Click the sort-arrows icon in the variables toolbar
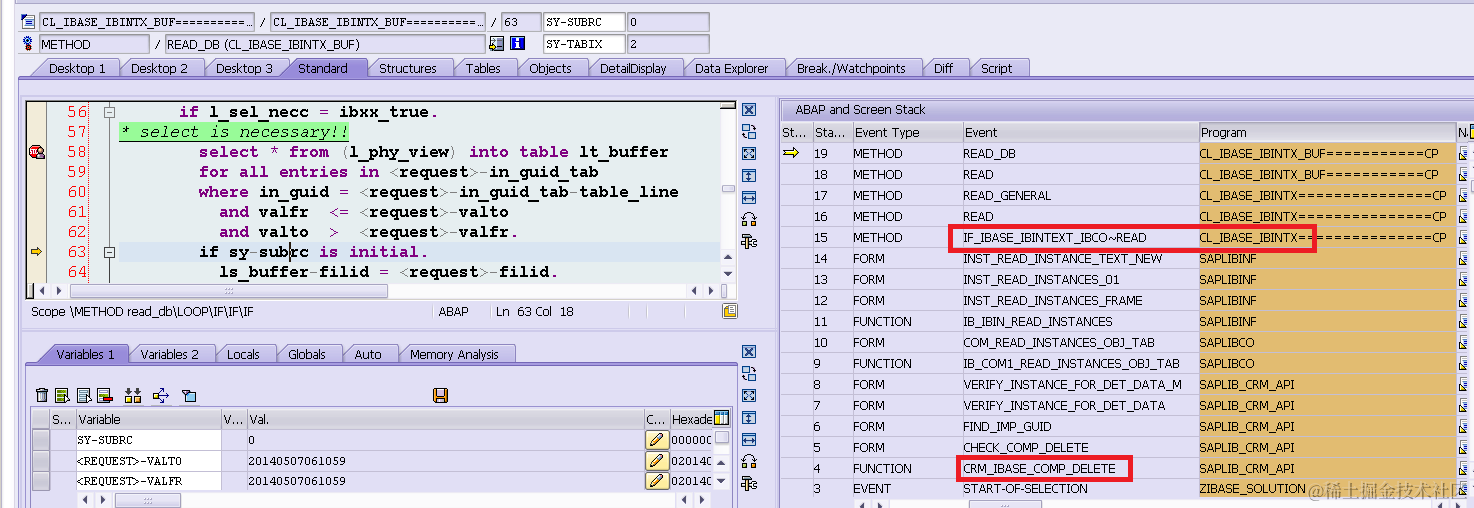The image size is (1474, 508). coord(133,396)
